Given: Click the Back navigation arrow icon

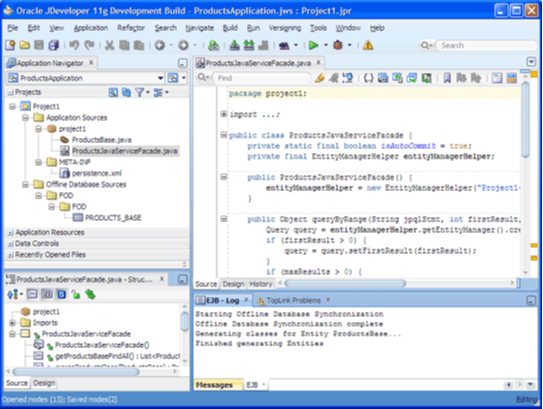Looking at the screenshot, I should click(x=160, y=45).
